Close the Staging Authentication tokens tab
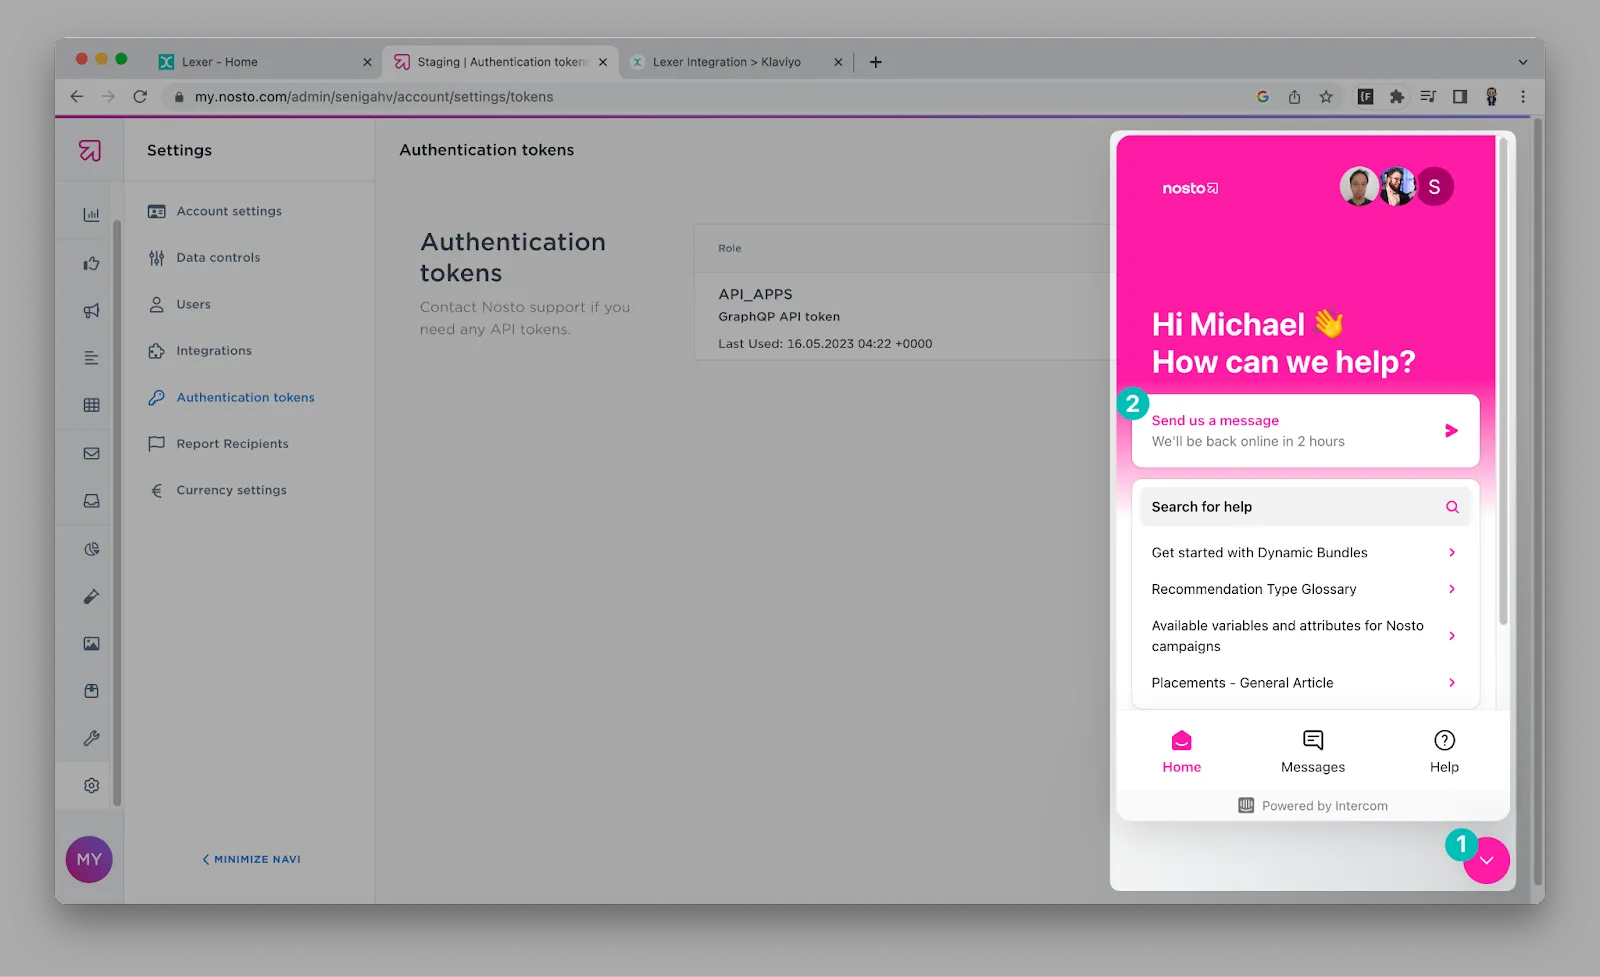 tap(603, 62)
